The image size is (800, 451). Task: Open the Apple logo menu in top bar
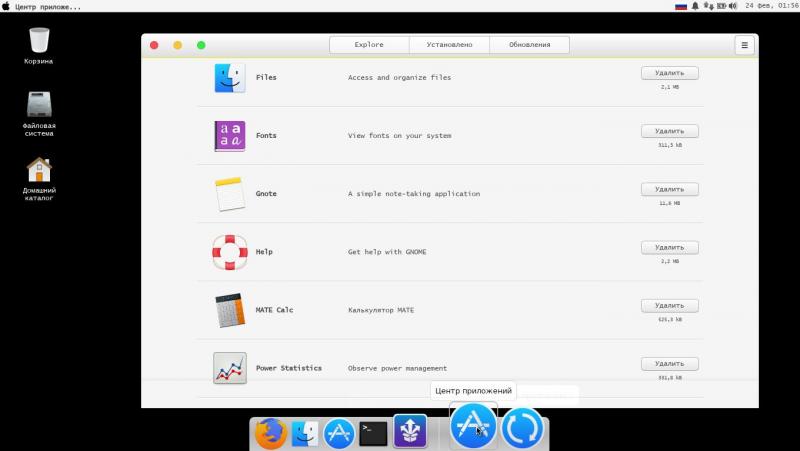pos(7,6)
